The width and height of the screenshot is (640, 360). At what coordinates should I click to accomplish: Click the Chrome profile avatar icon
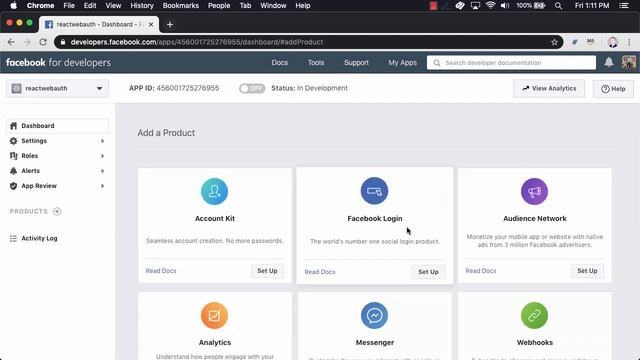tap(612, 42)
